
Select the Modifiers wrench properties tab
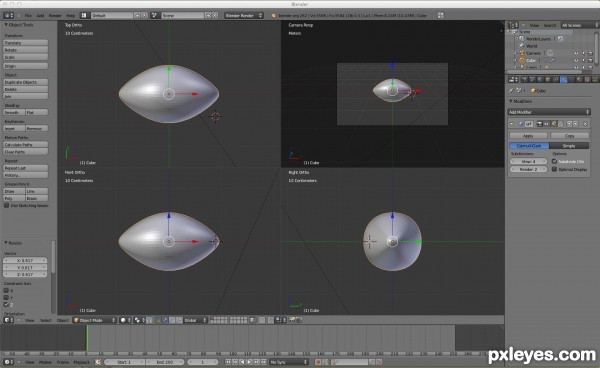click(563, 80)
